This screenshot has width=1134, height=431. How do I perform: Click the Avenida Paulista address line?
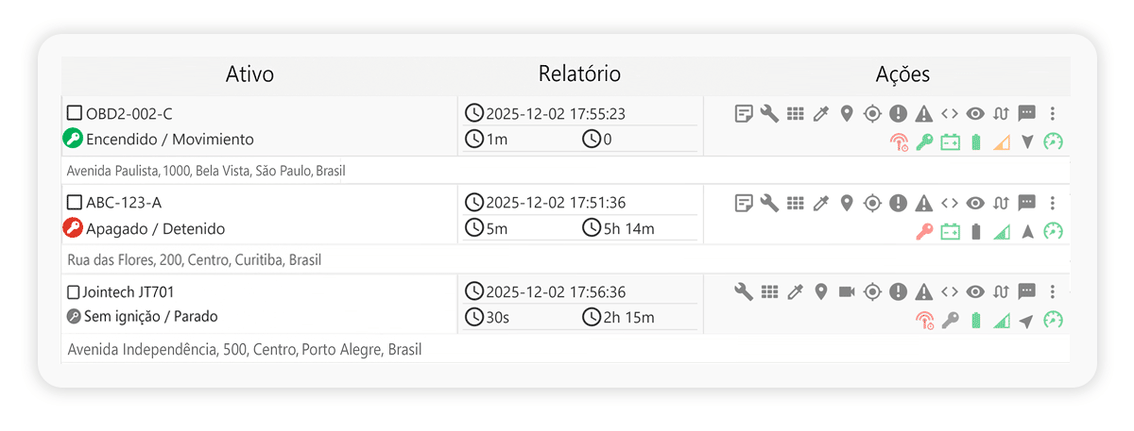coord(206,171)
